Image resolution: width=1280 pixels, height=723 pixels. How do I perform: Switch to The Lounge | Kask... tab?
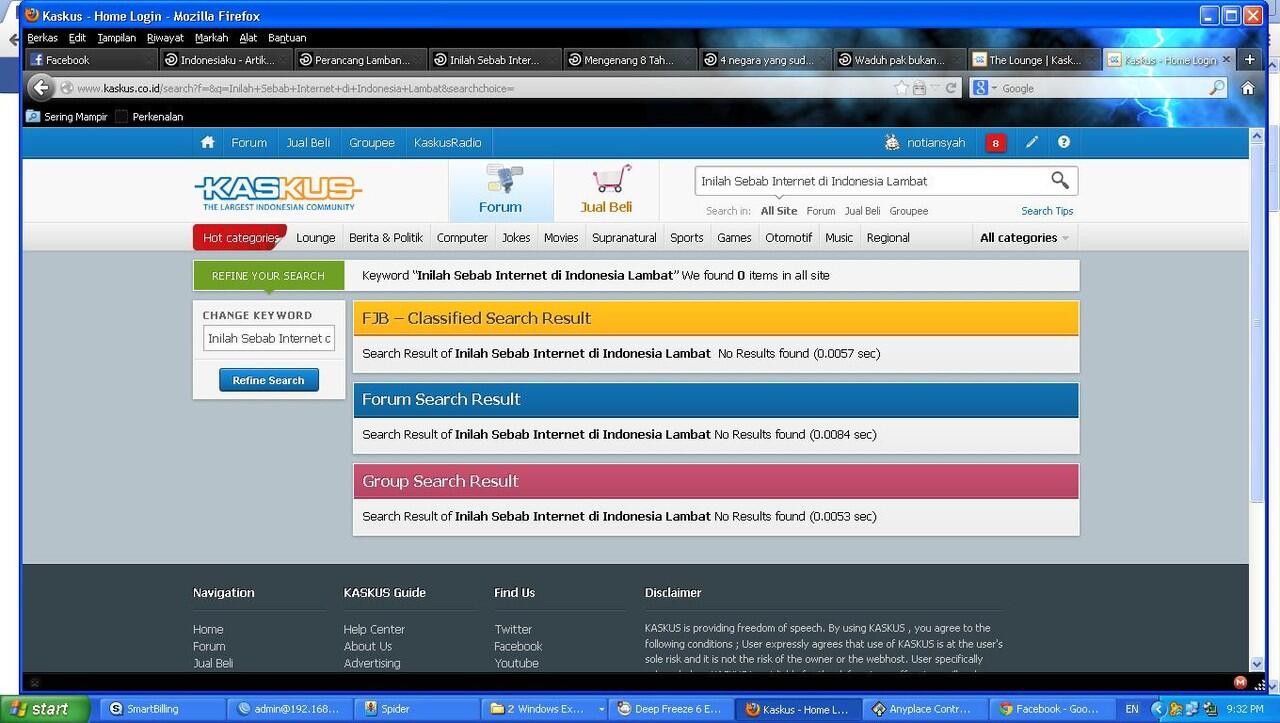[x=1034, y=60]
